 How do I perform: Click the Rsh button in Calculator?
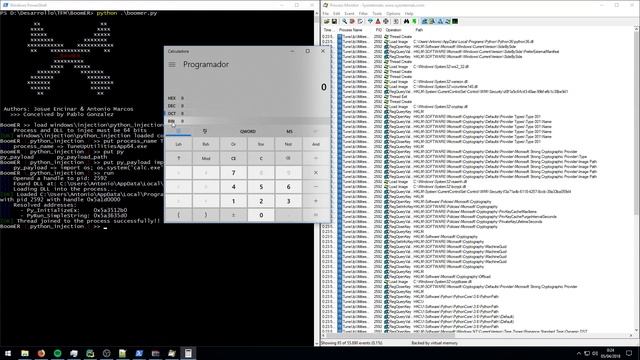[206, 144]
